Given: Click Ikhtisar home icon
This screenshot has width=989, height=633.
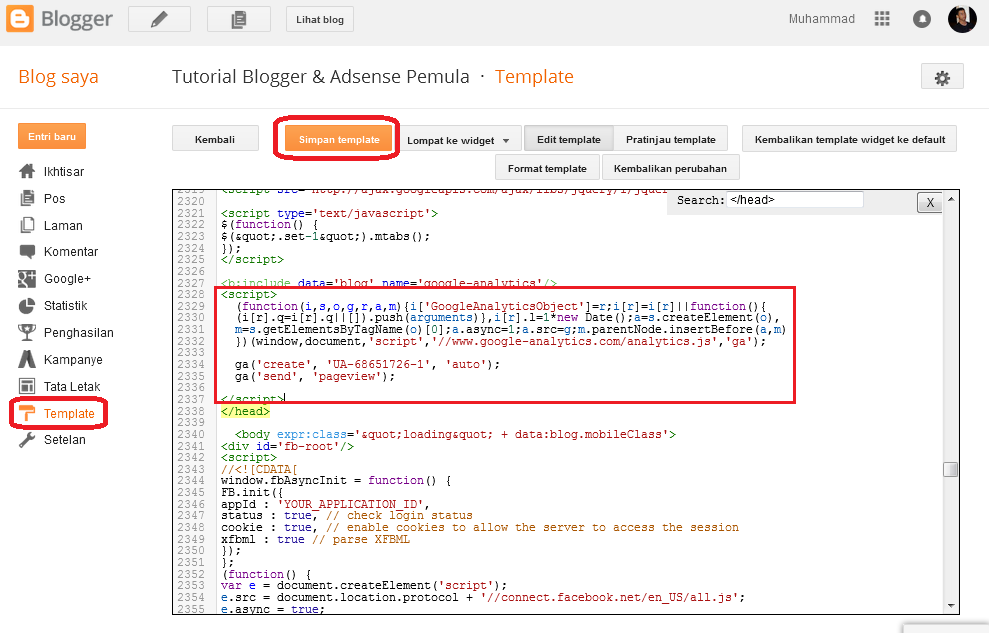Looking at the screenshot, I should point(27,171).
